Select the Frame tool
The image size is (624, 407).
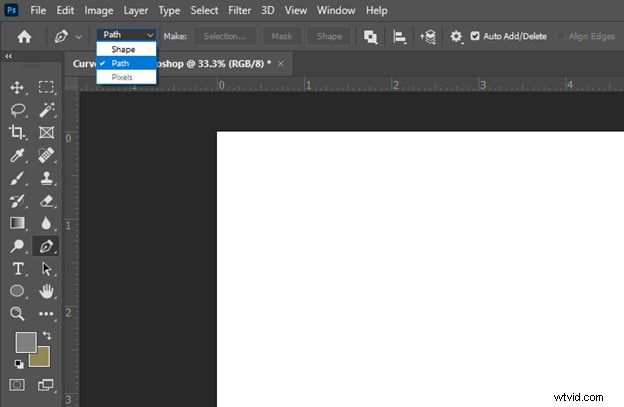(47, 132)
